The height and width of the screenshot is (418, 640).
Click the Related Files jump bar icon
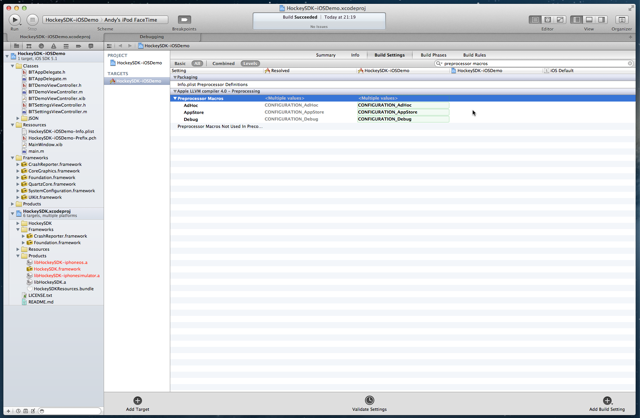(109, 46)
